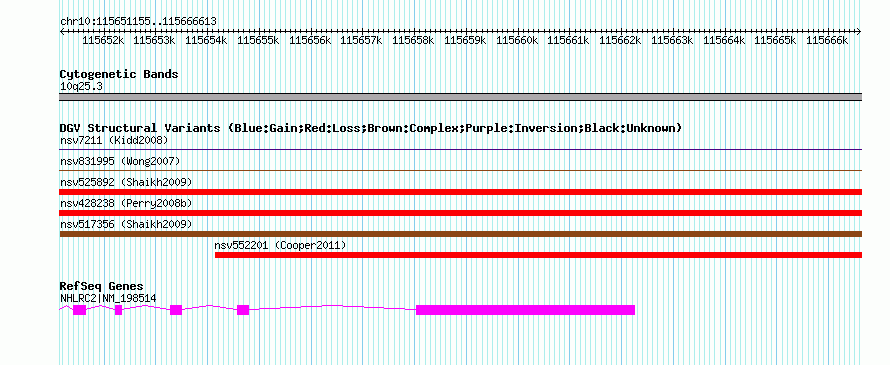Screen dimensions: 890x365
Task: Click the 115659k ruler tick label
Action: pos(465,40)
